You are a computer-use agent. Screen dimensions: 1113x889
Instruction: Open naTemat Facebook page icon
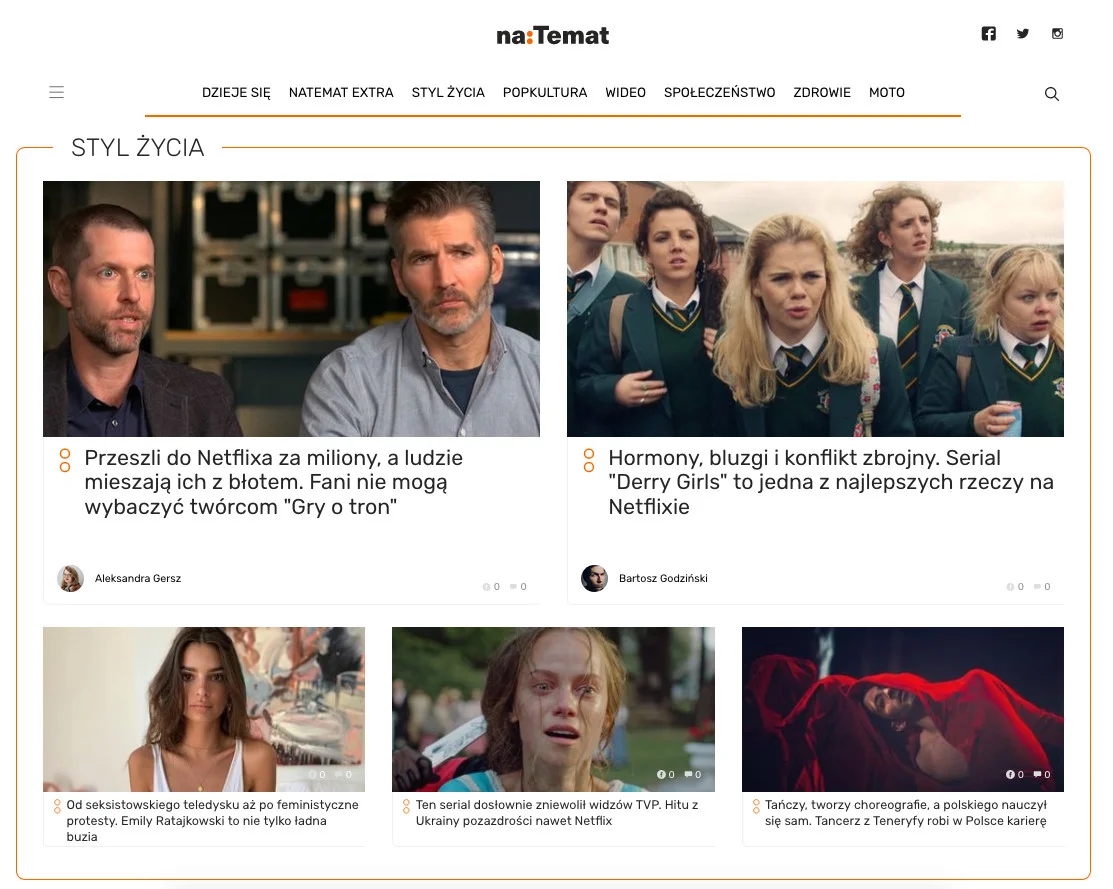tap(989, 33)
